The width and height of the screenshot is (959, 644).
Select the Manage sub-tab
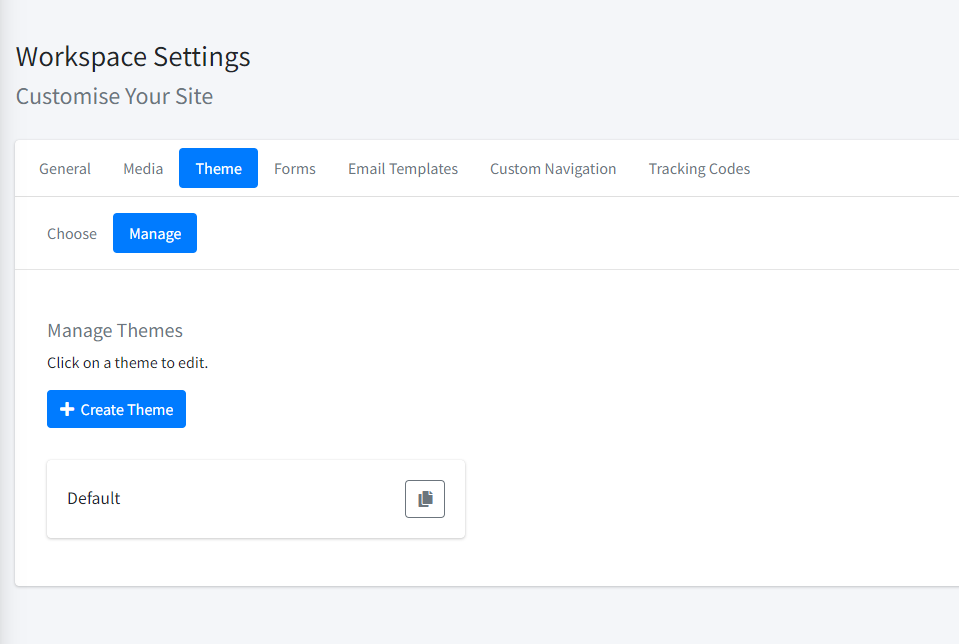point(155,233)
